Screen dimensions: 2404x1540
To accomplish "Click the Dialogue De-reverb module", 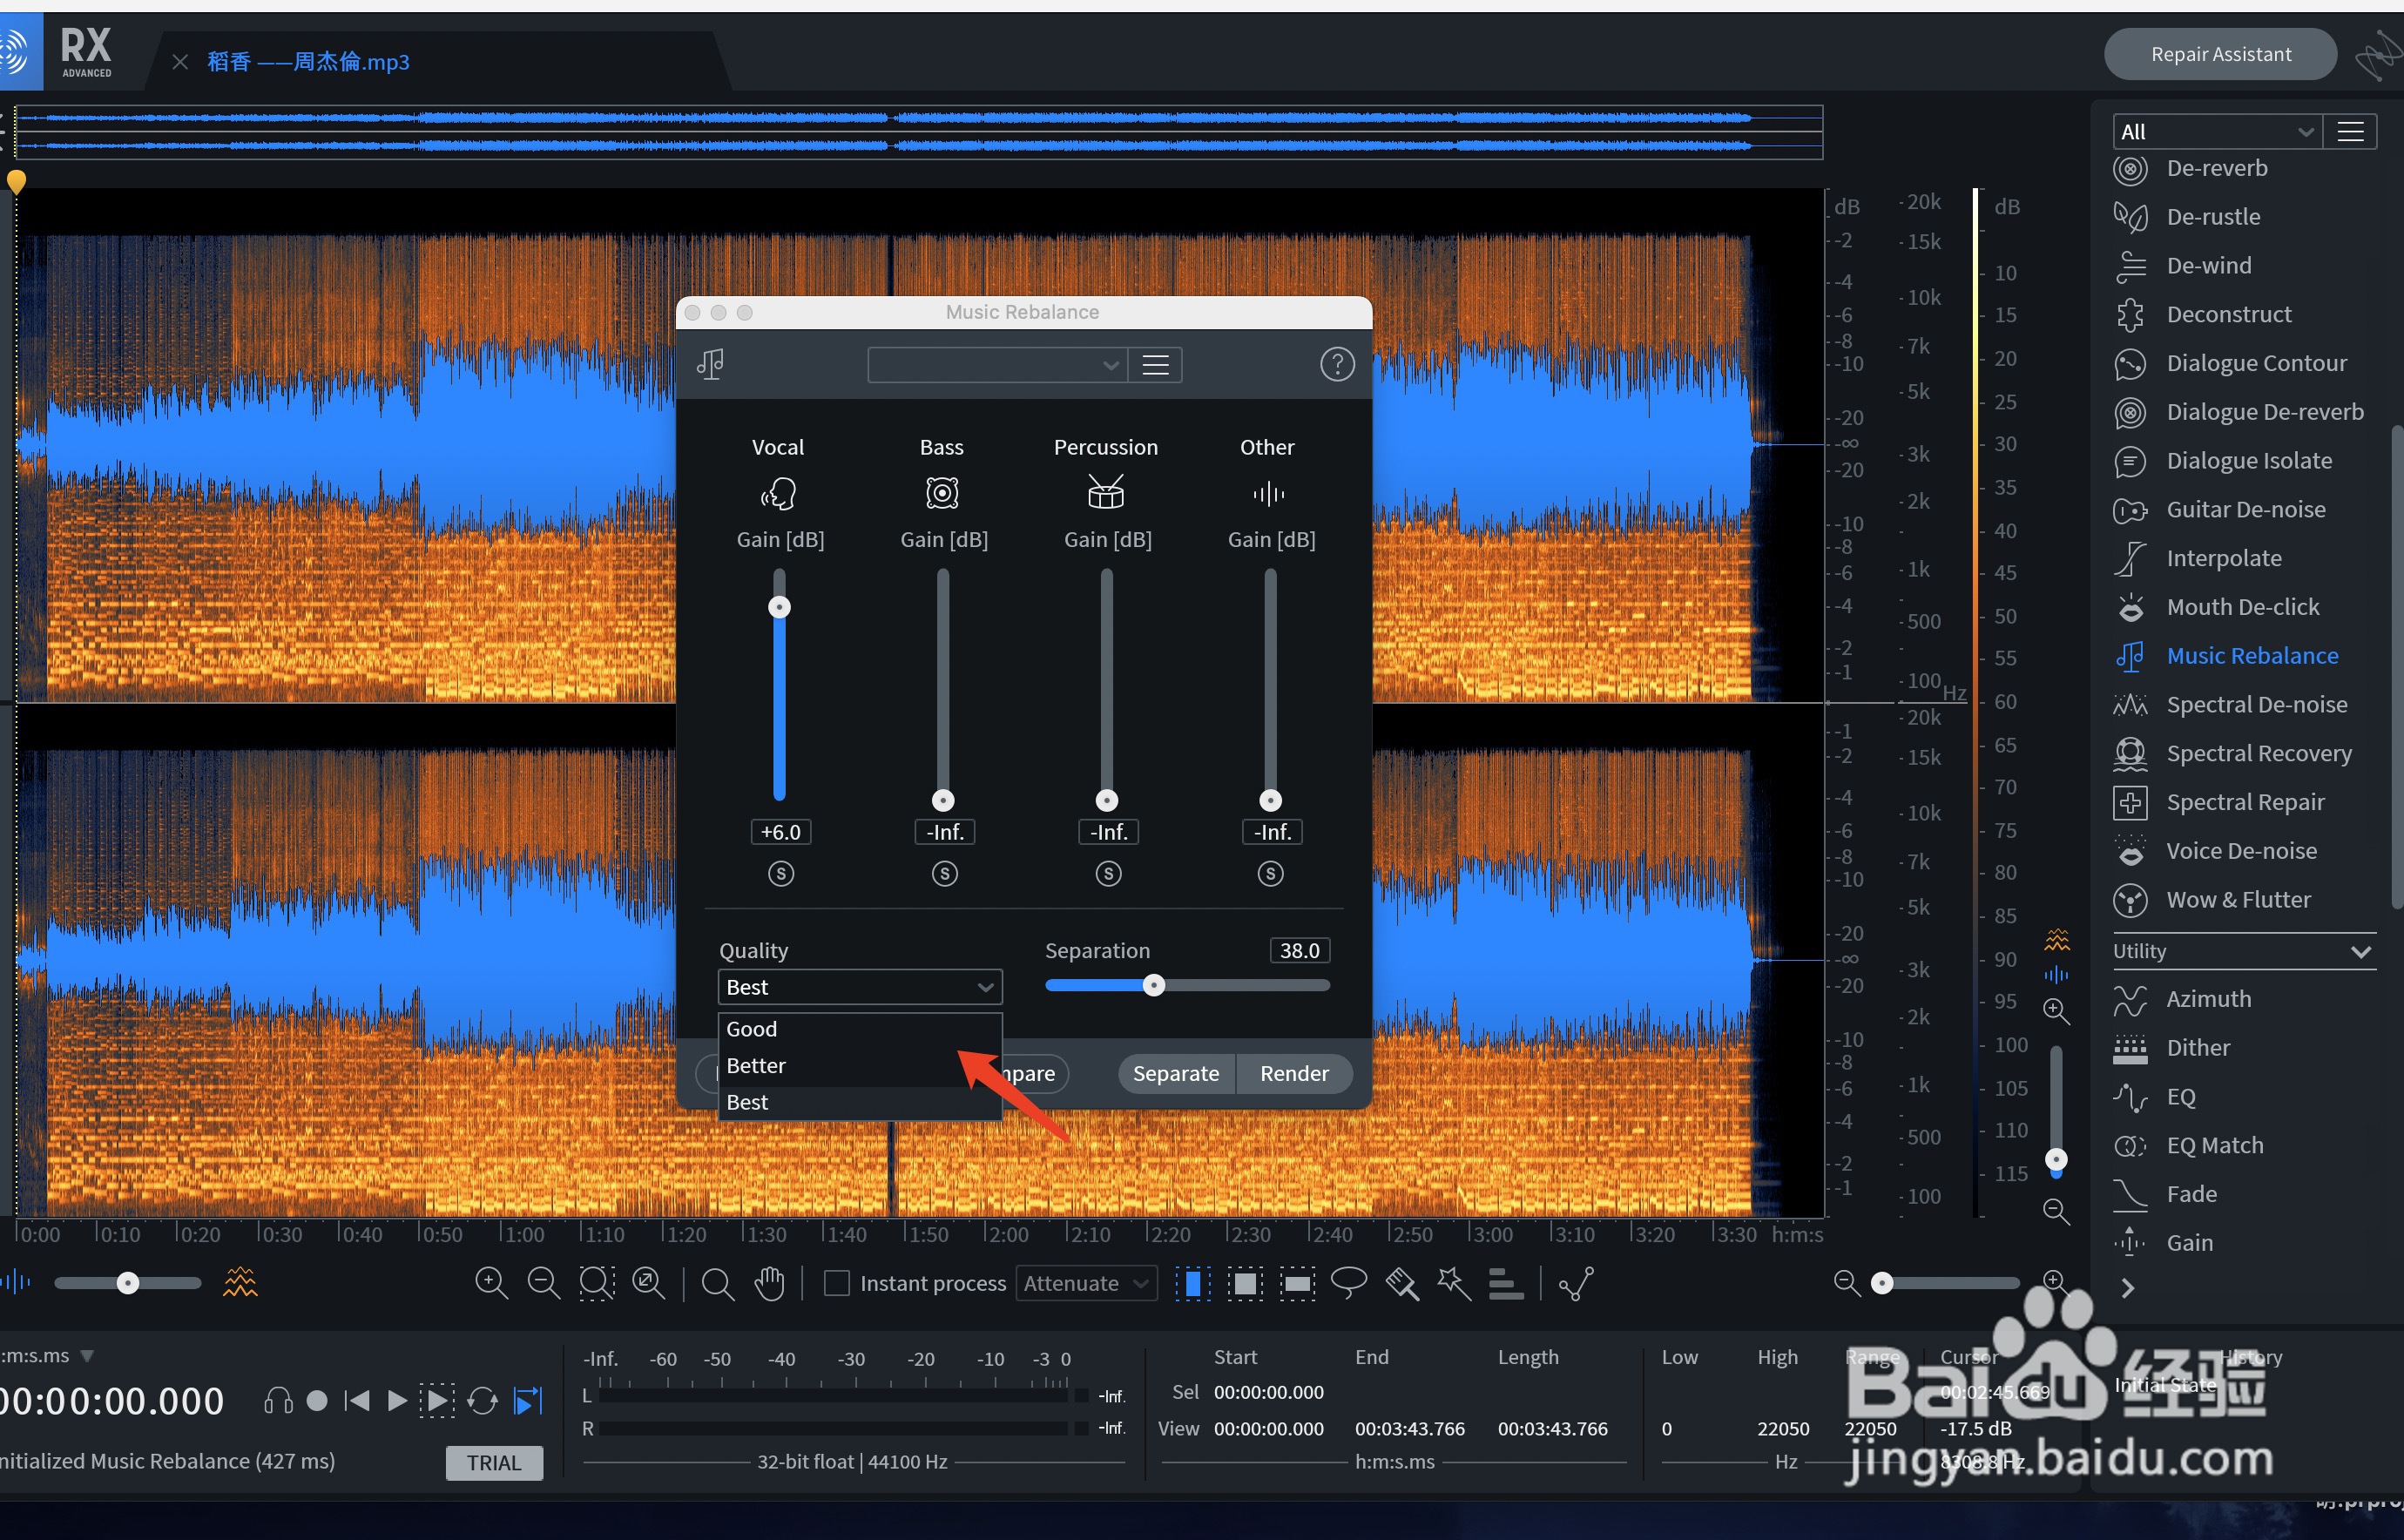I will click(x=2264, y=412).
